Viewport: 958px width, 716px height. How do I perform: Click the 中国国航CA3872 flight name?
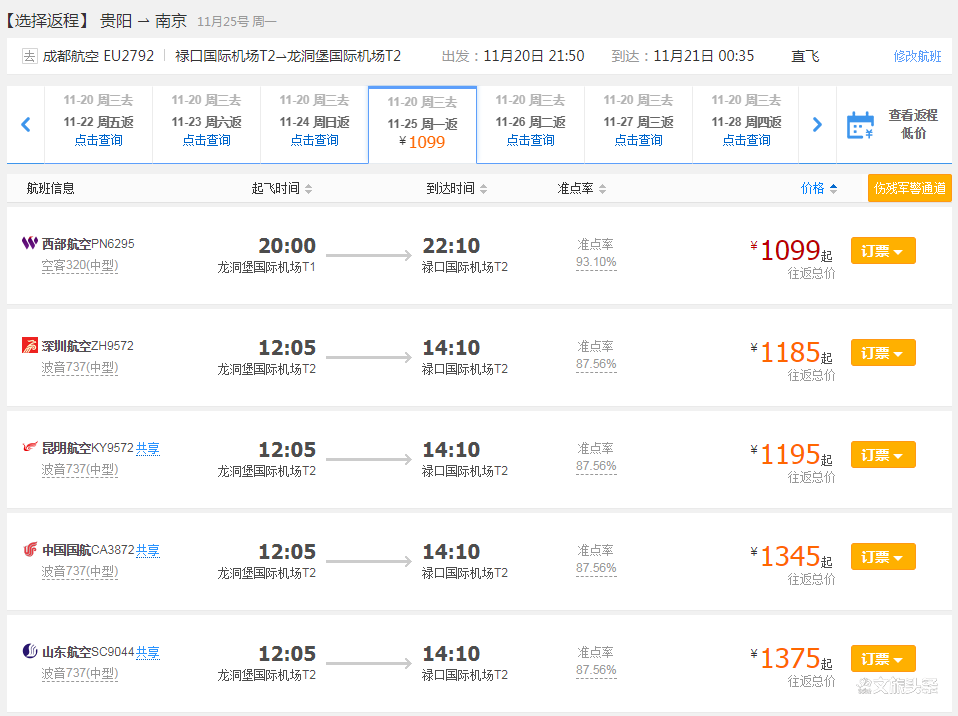[87, 550]
